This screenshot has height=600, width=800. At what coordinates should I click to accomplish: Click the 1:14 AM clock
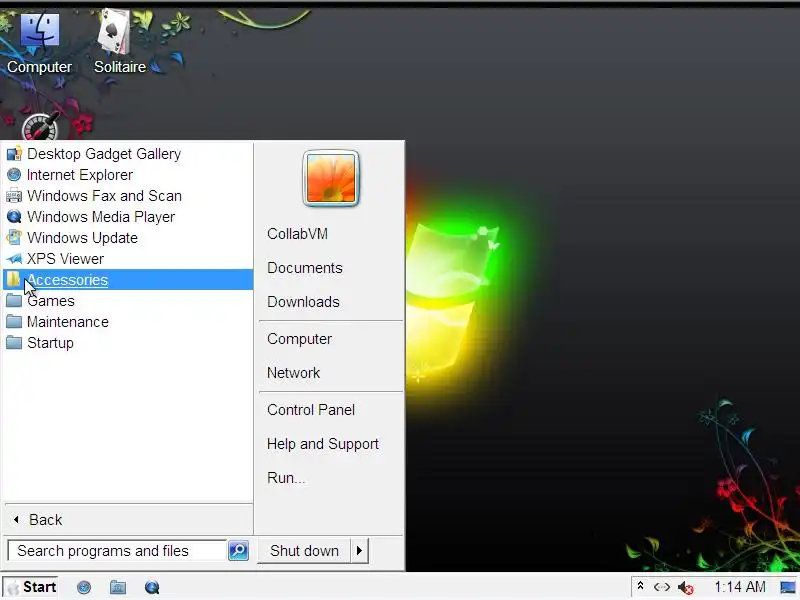(x=739, y=587)
